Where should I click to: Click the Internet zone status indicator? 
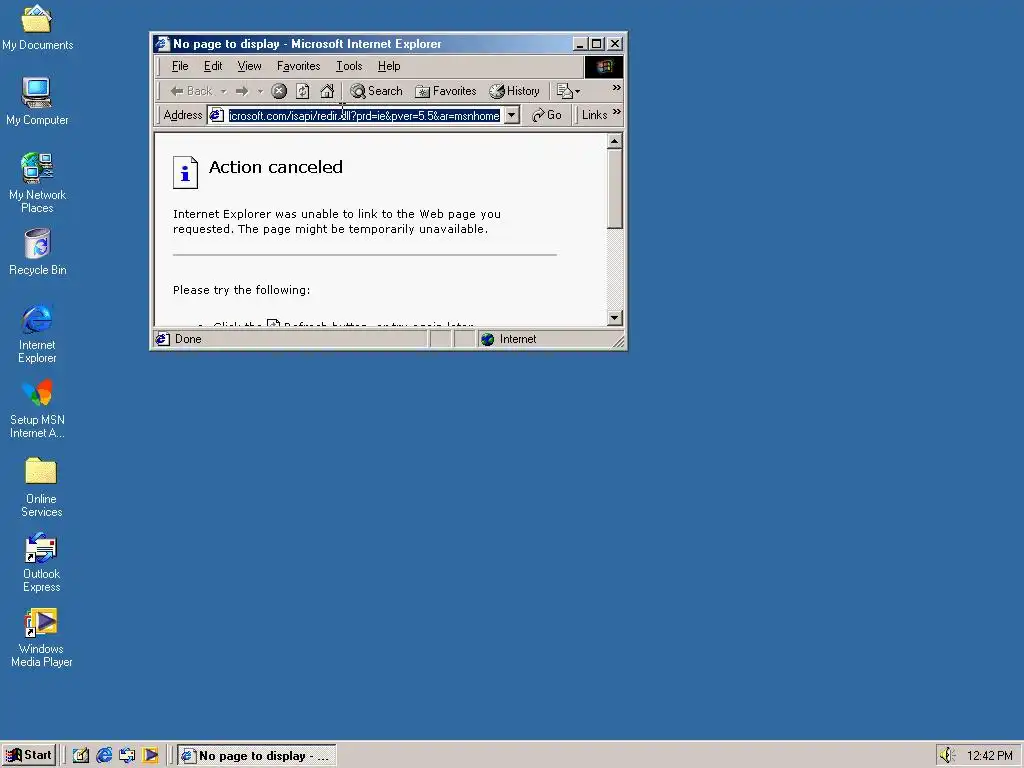point(508,339)
